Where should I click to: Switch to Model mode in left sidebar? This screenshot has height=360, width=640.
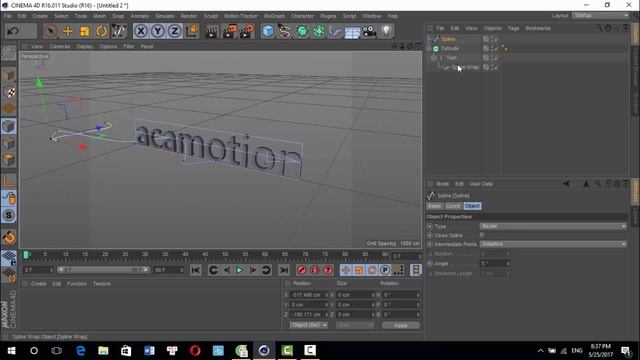click(9, 75)
